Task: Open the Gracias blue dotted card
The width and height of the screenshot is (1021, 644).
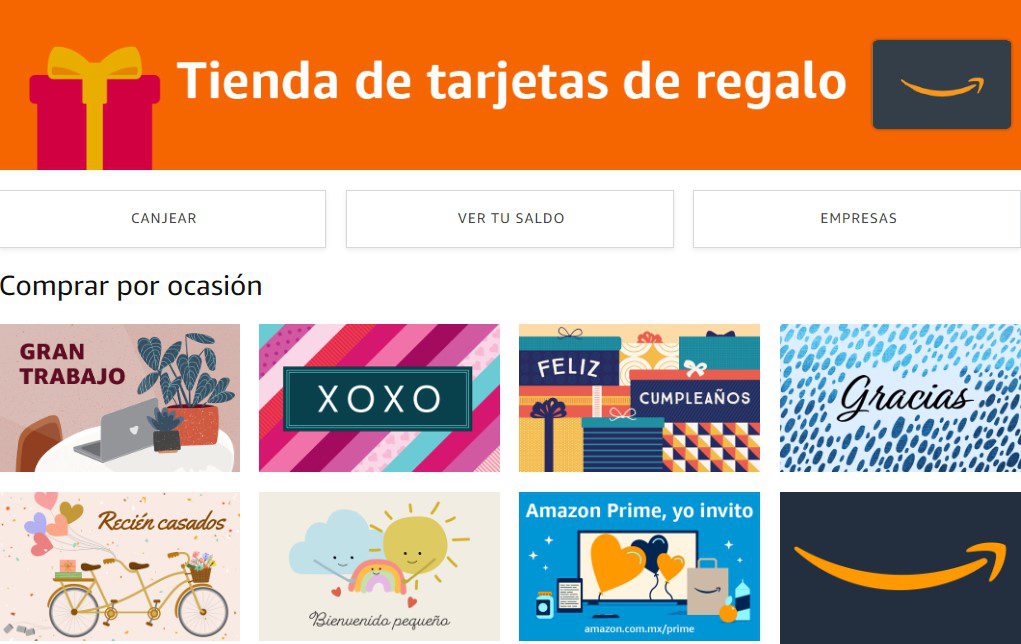Action: pos(901,398)
